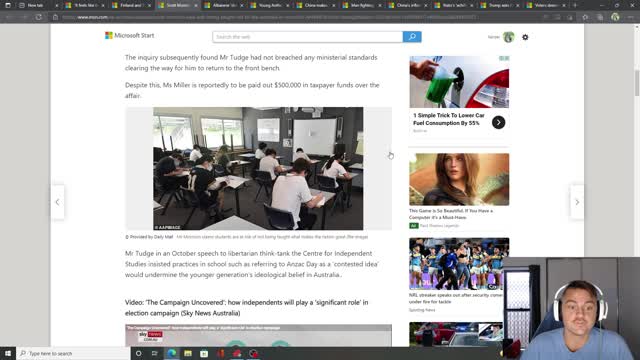Viewport: 640px width, 360px height.
Task: Open the MSN settings gear
Action: [x=525, y=37]
